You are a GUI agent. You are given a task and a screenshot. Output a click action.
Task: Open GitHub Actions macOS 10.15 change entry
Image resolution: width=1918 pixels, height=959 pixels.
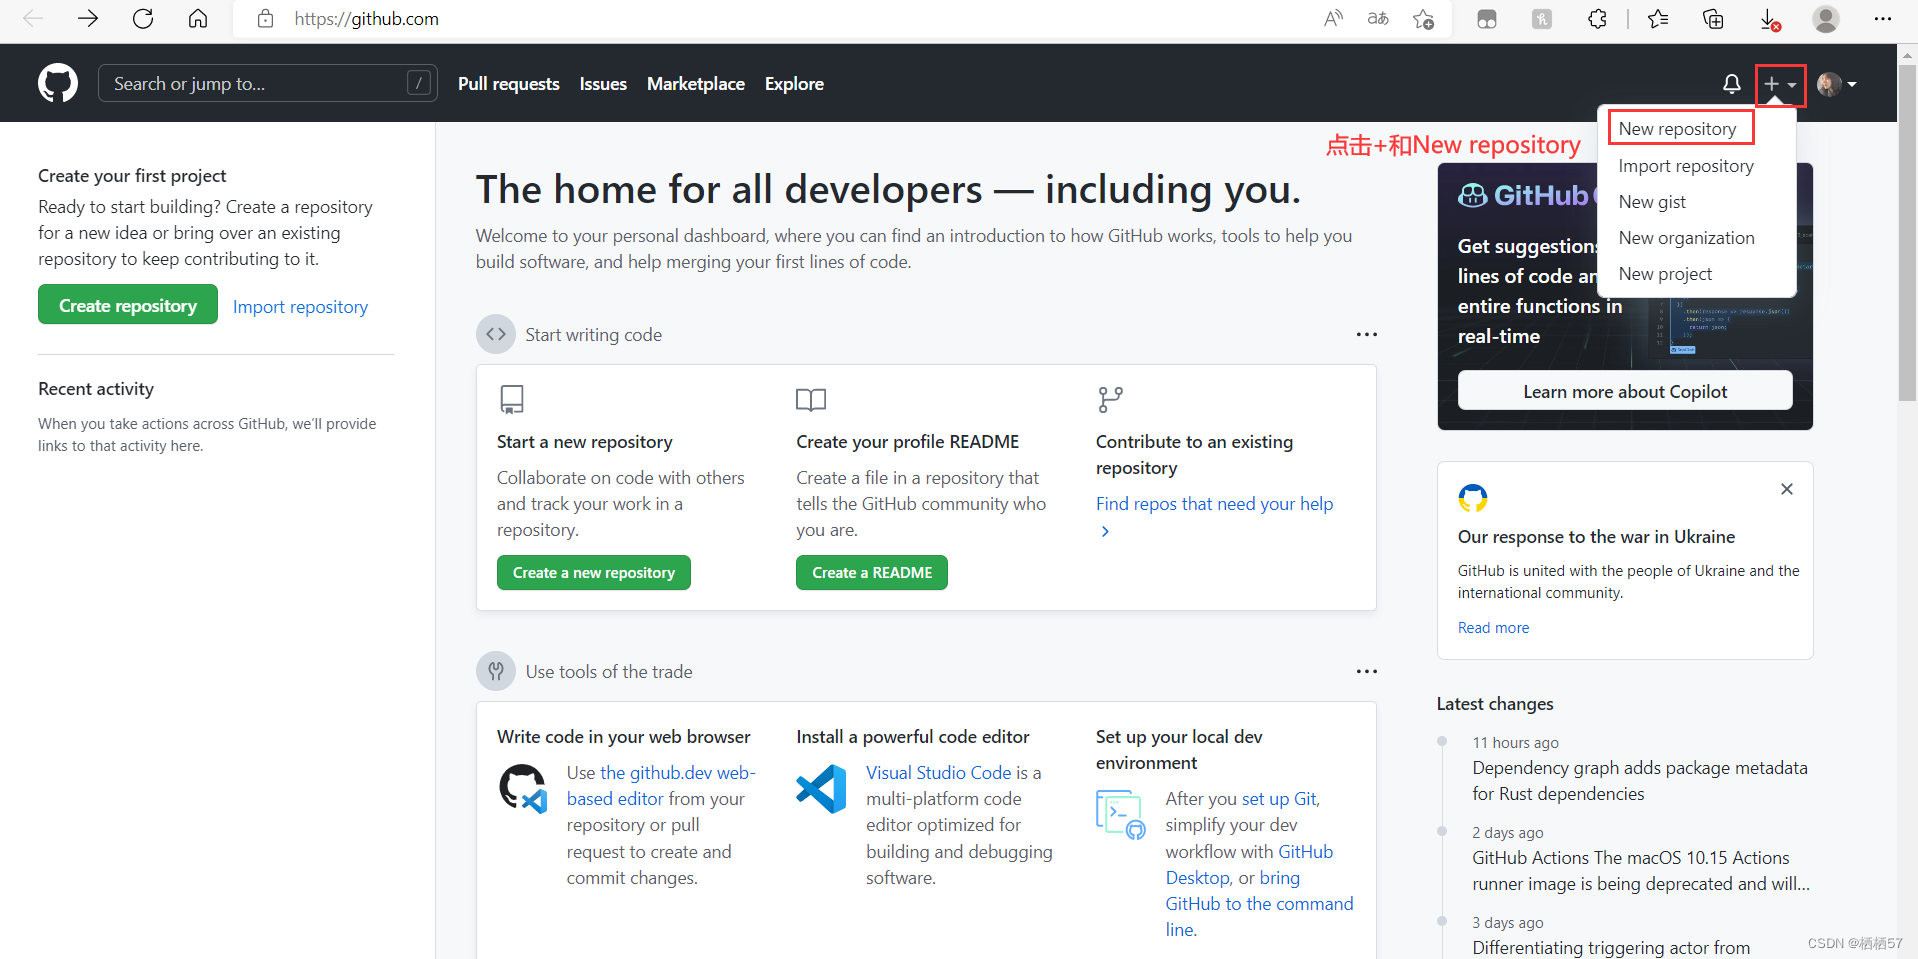(1641, 871)
